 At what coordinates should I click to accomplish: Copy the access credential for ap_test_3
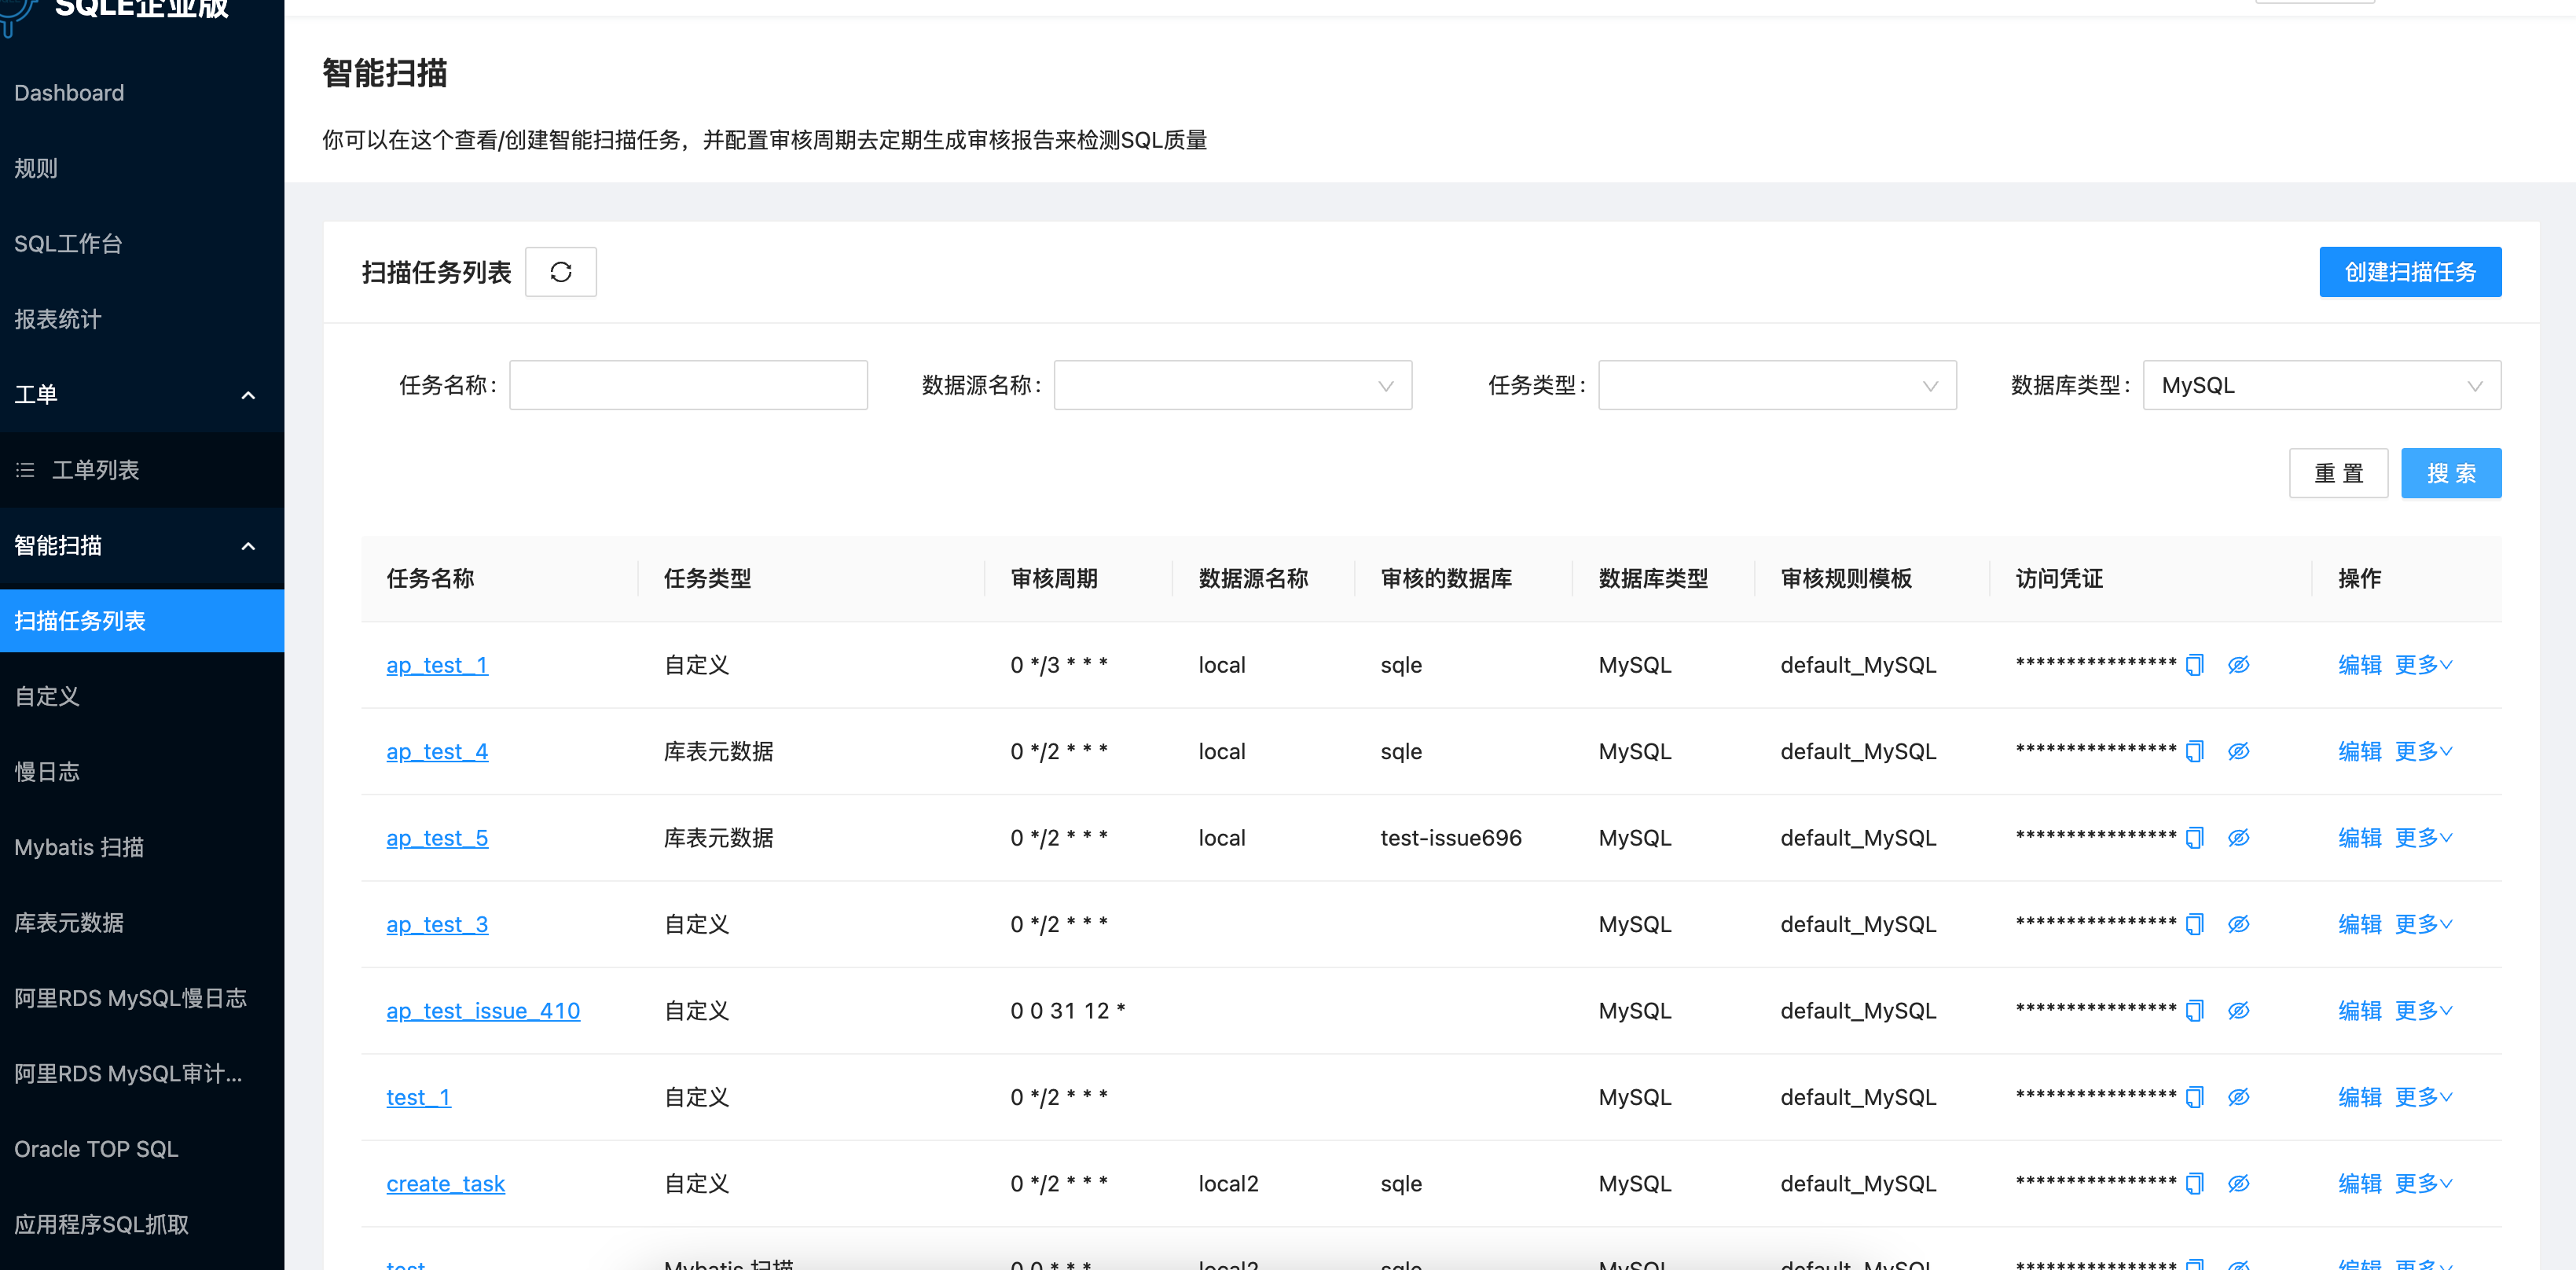2195,924
